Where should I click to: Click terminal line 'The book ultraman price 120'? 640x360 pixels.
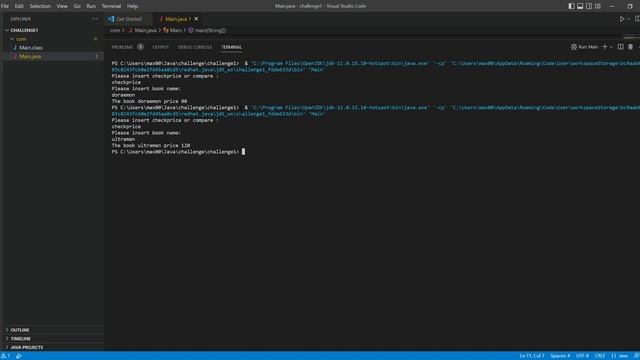coord(151,145)
